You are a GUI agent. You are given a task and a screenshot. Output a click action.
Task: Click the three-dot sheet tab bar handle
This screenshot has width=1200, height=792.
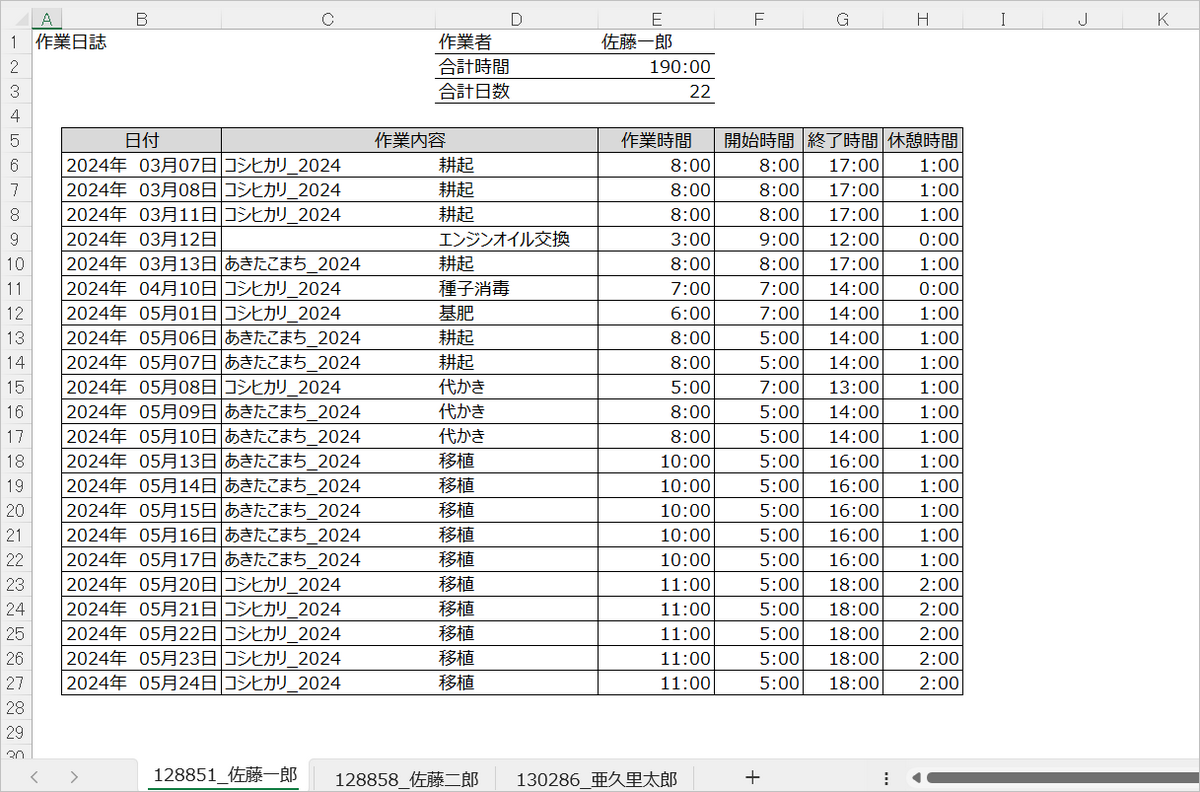click(886, 777)
